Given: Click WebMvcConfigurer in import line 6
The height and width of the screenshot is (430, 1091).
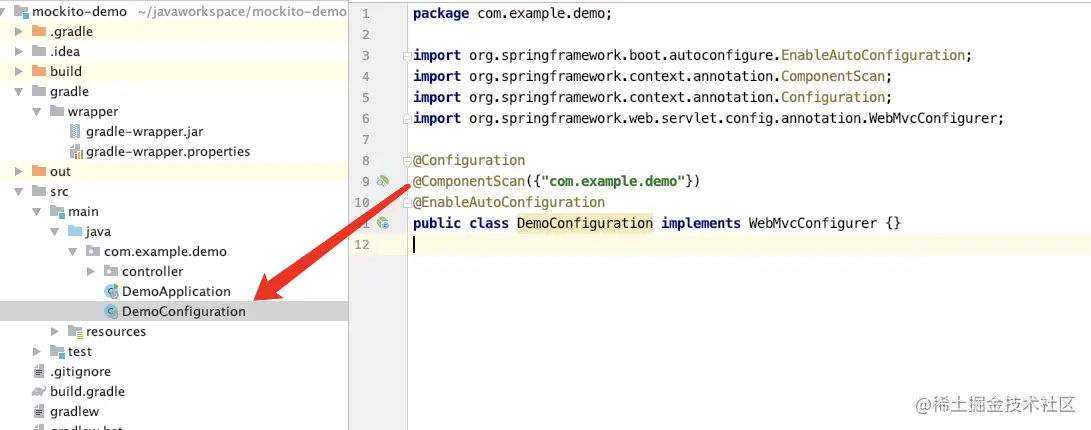Looking at the screenshot, I should pos(932,118).
